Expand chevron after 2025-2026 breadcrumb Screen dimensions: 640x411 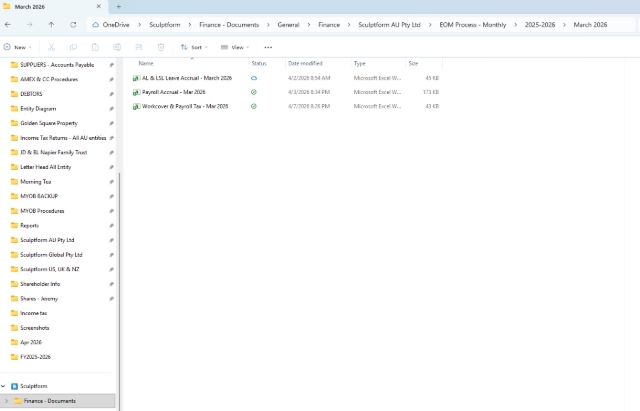click(x=564, y=25)
